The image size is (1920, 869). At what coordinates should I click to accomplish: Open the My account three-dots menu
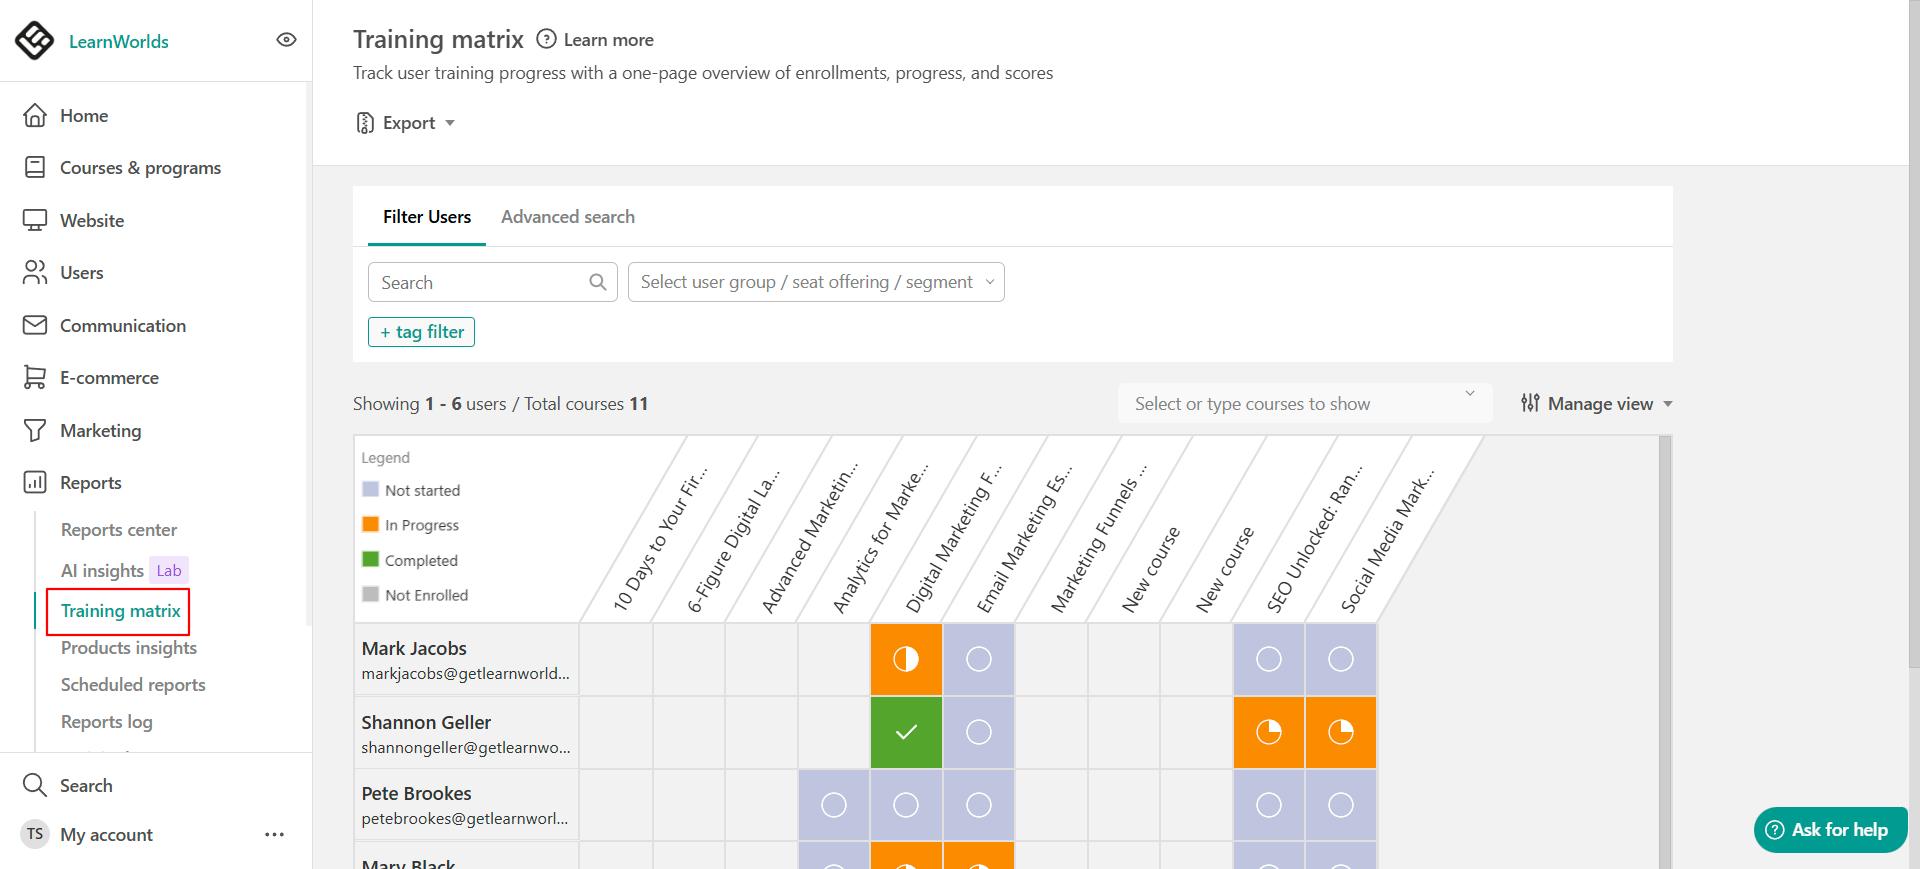[275, 834]
